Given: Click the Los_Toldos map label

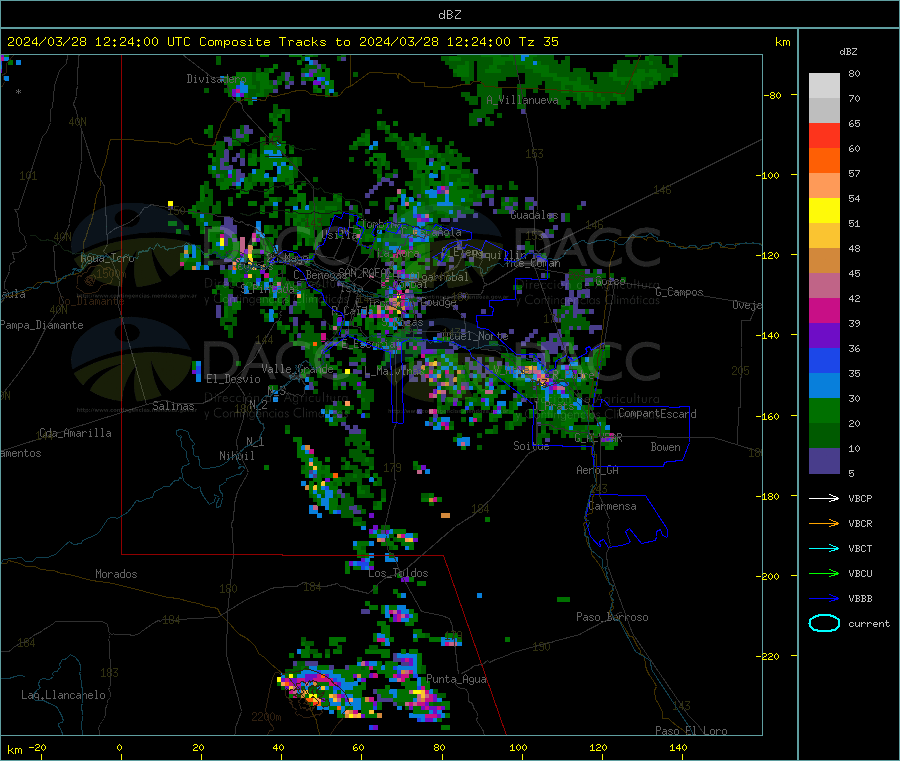Looking at the screenshot, I should point(398,573).
